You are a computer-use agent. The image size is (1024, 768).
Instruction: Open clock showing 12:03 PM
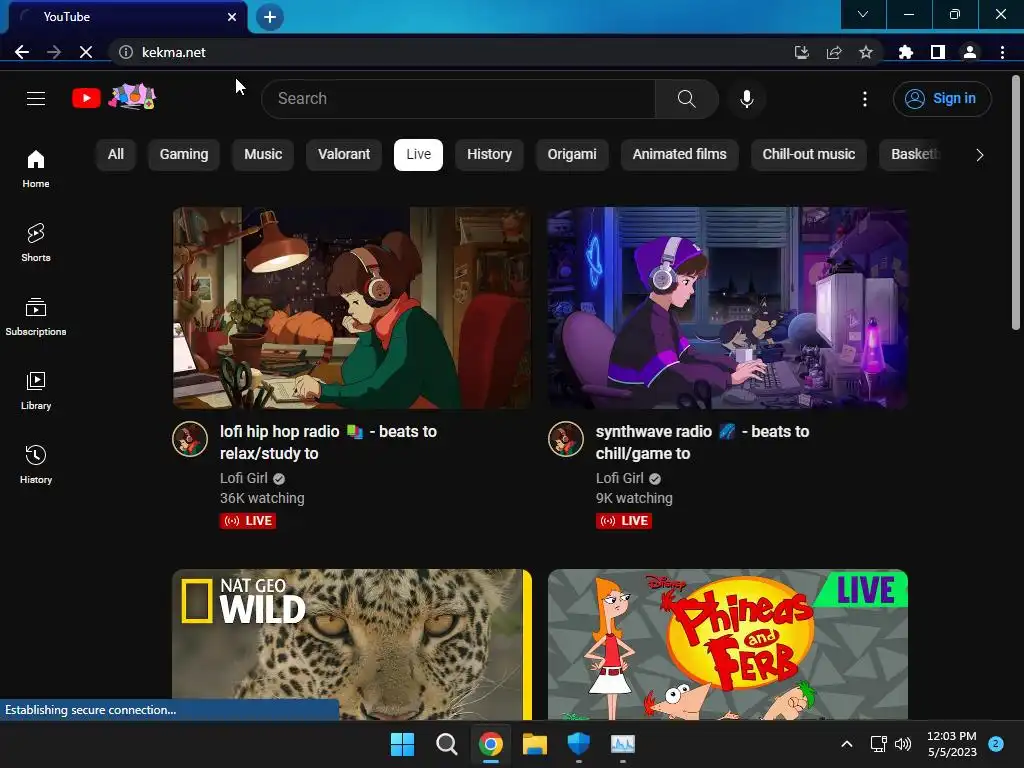tap(952, 744)
